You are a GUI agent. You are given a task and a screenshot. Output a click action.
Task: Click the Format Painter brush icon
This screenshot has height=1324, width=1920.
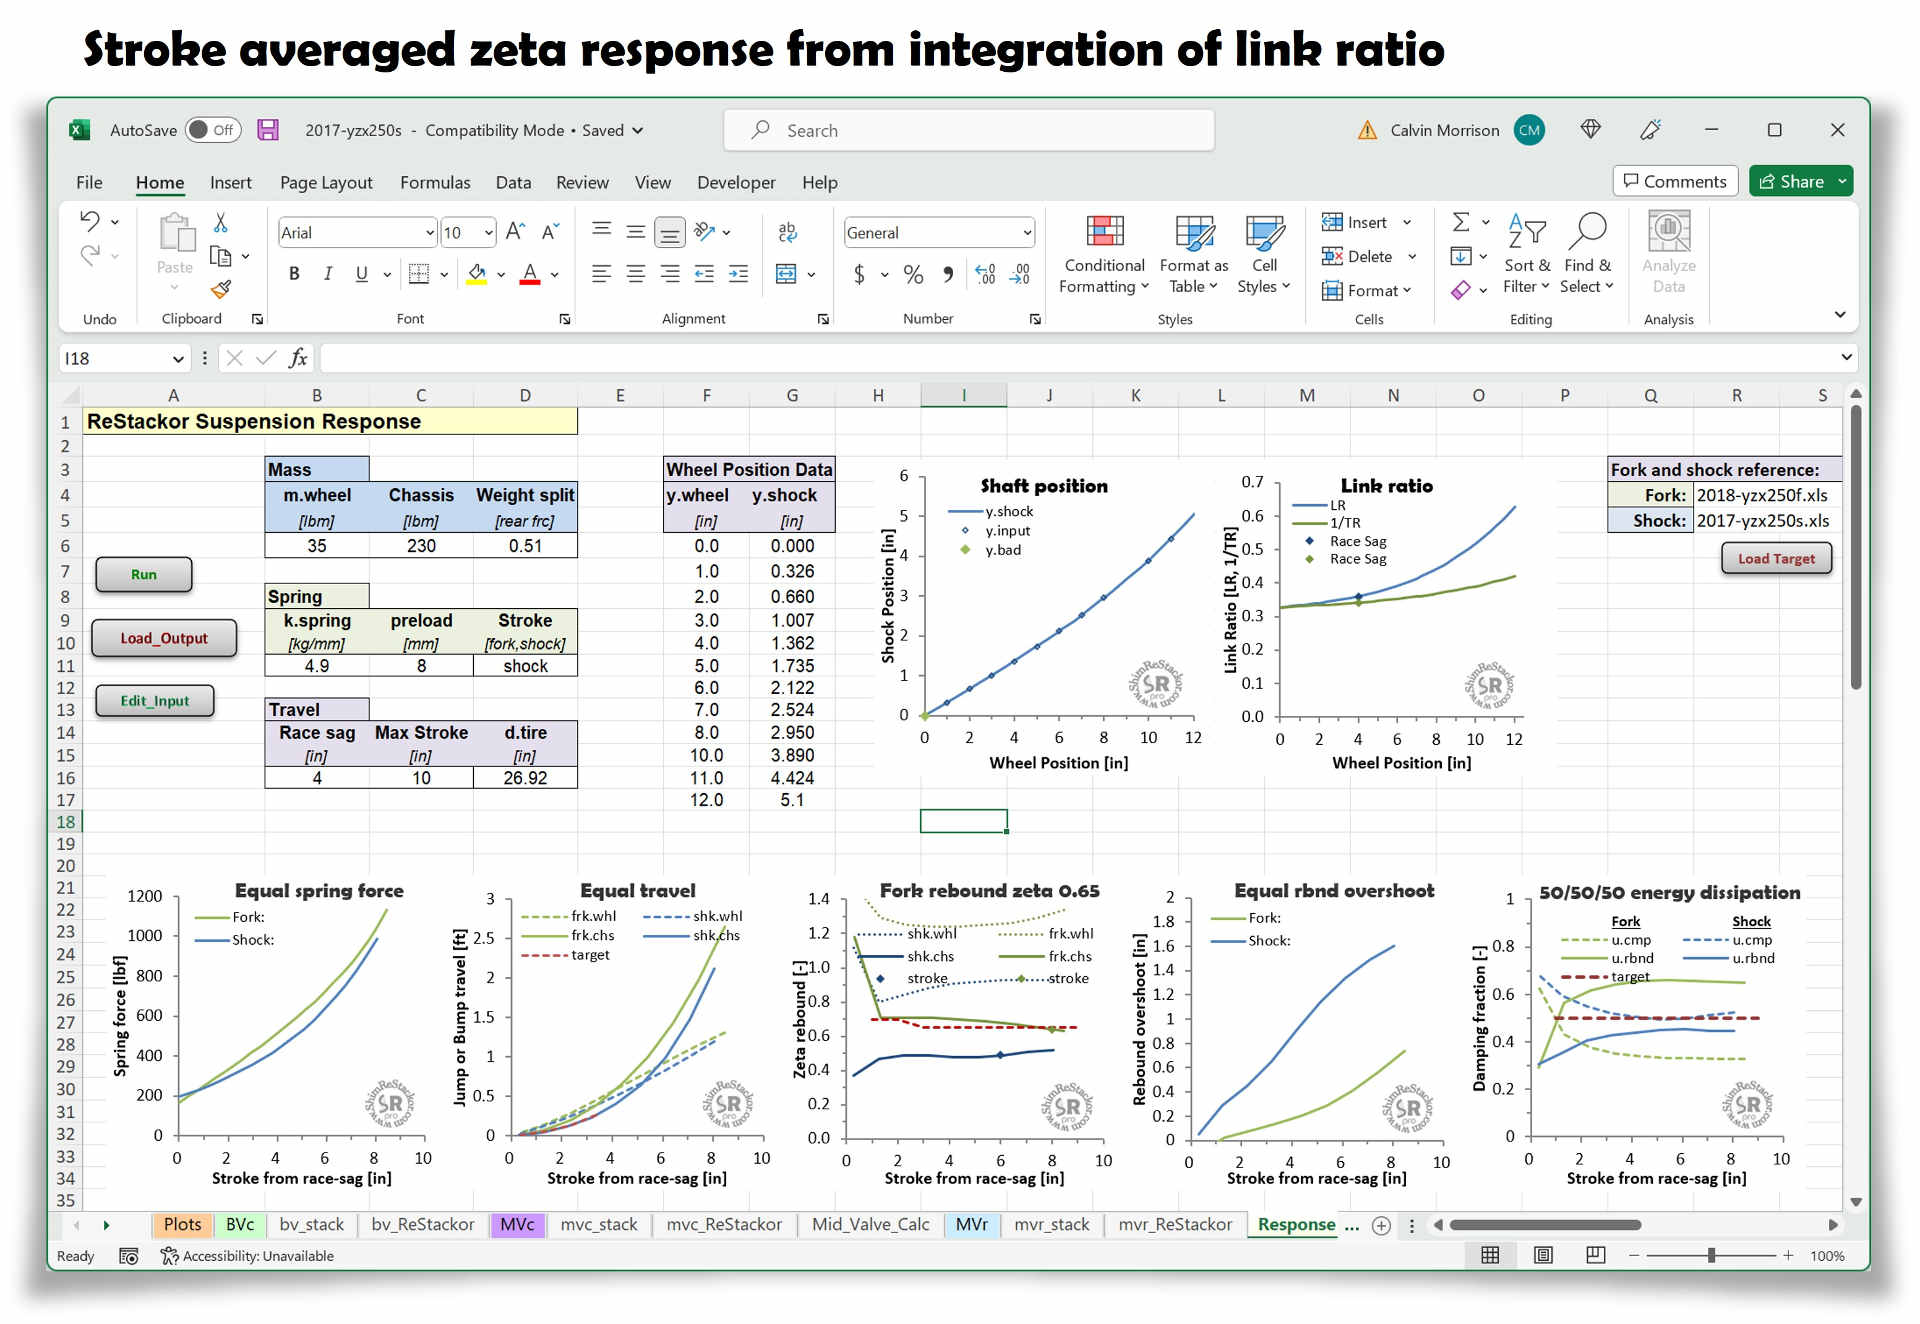point(221,289)
